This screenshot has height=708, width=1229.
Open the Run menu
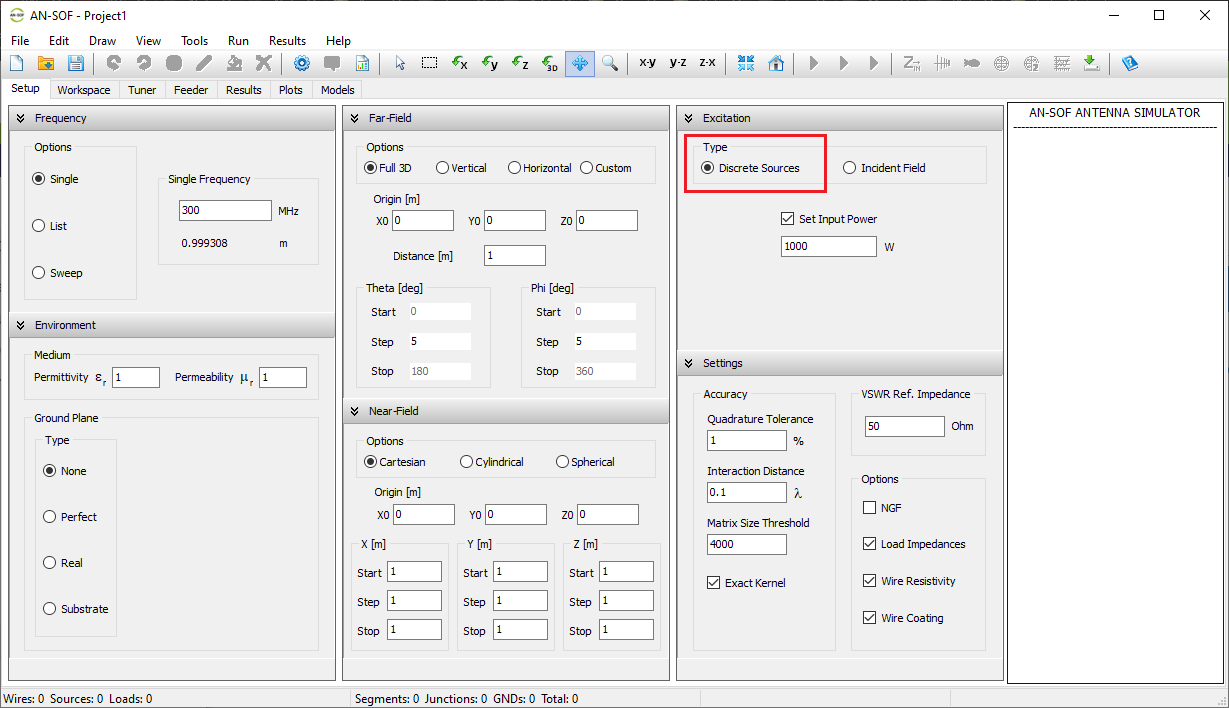[238, 41]
